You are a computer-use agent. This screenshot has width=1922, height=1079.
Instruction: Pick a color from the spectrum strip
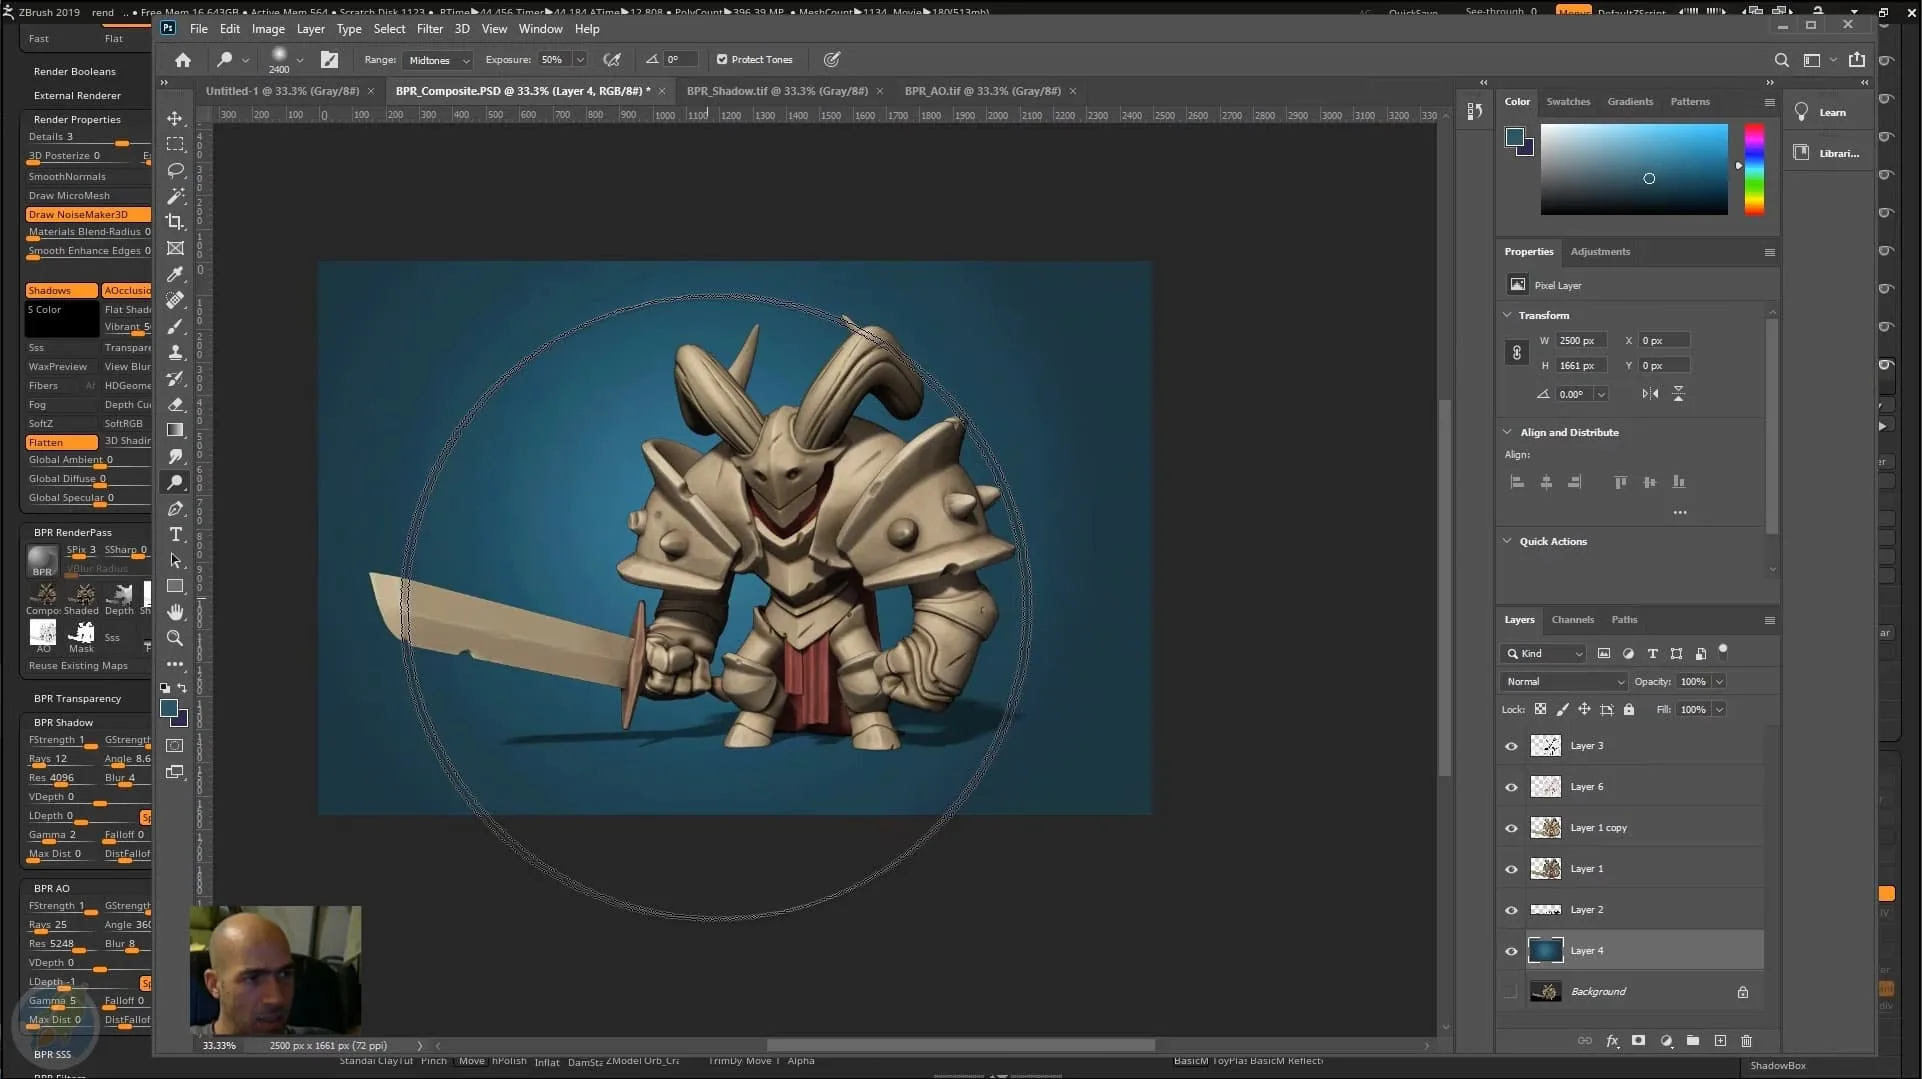(x=1754, y=169)
